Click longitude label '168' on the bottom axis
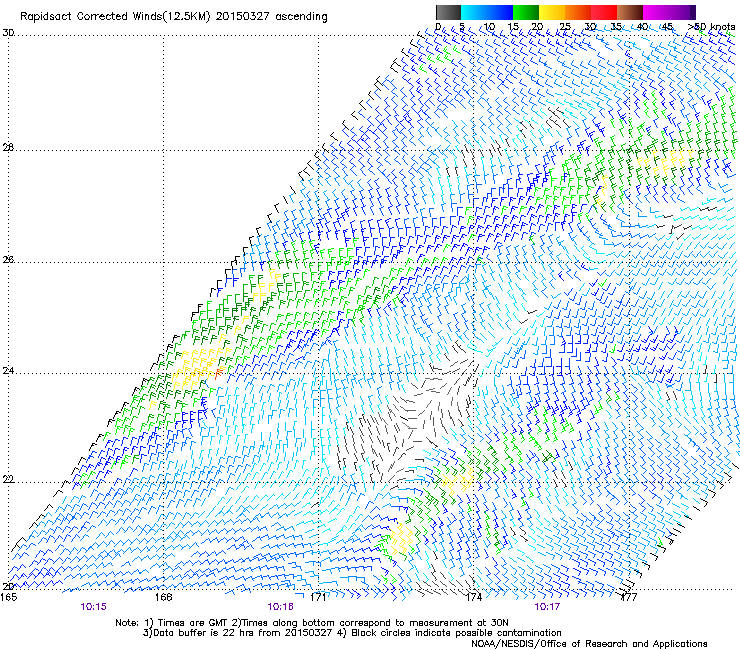The width and height of the screenshot is (740, 650). coord(163,597)
